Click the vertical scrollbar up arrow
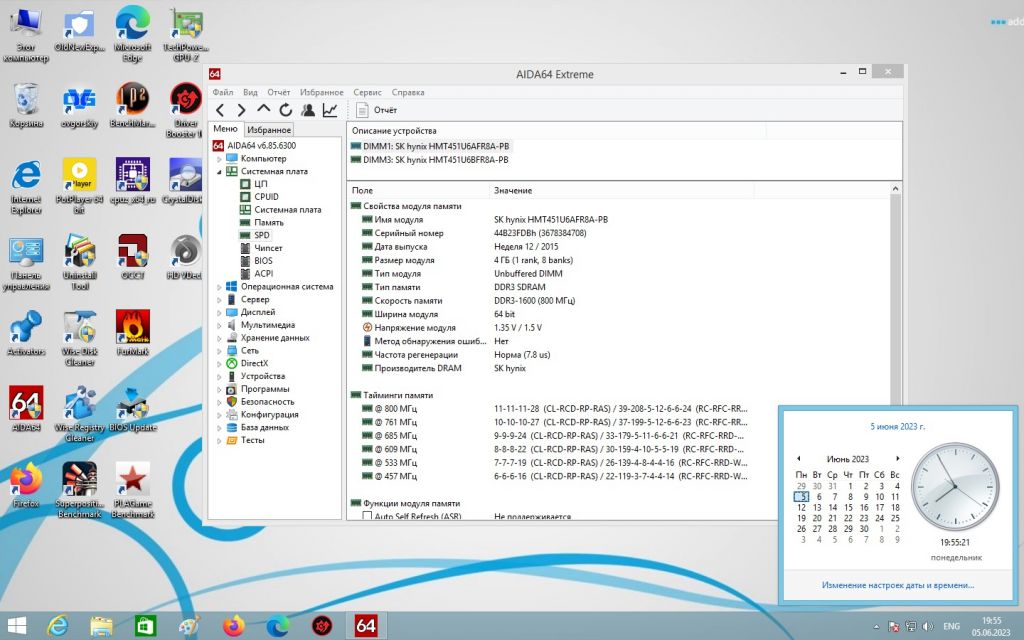Viewport: 1024px width, 640px height. 895,189
